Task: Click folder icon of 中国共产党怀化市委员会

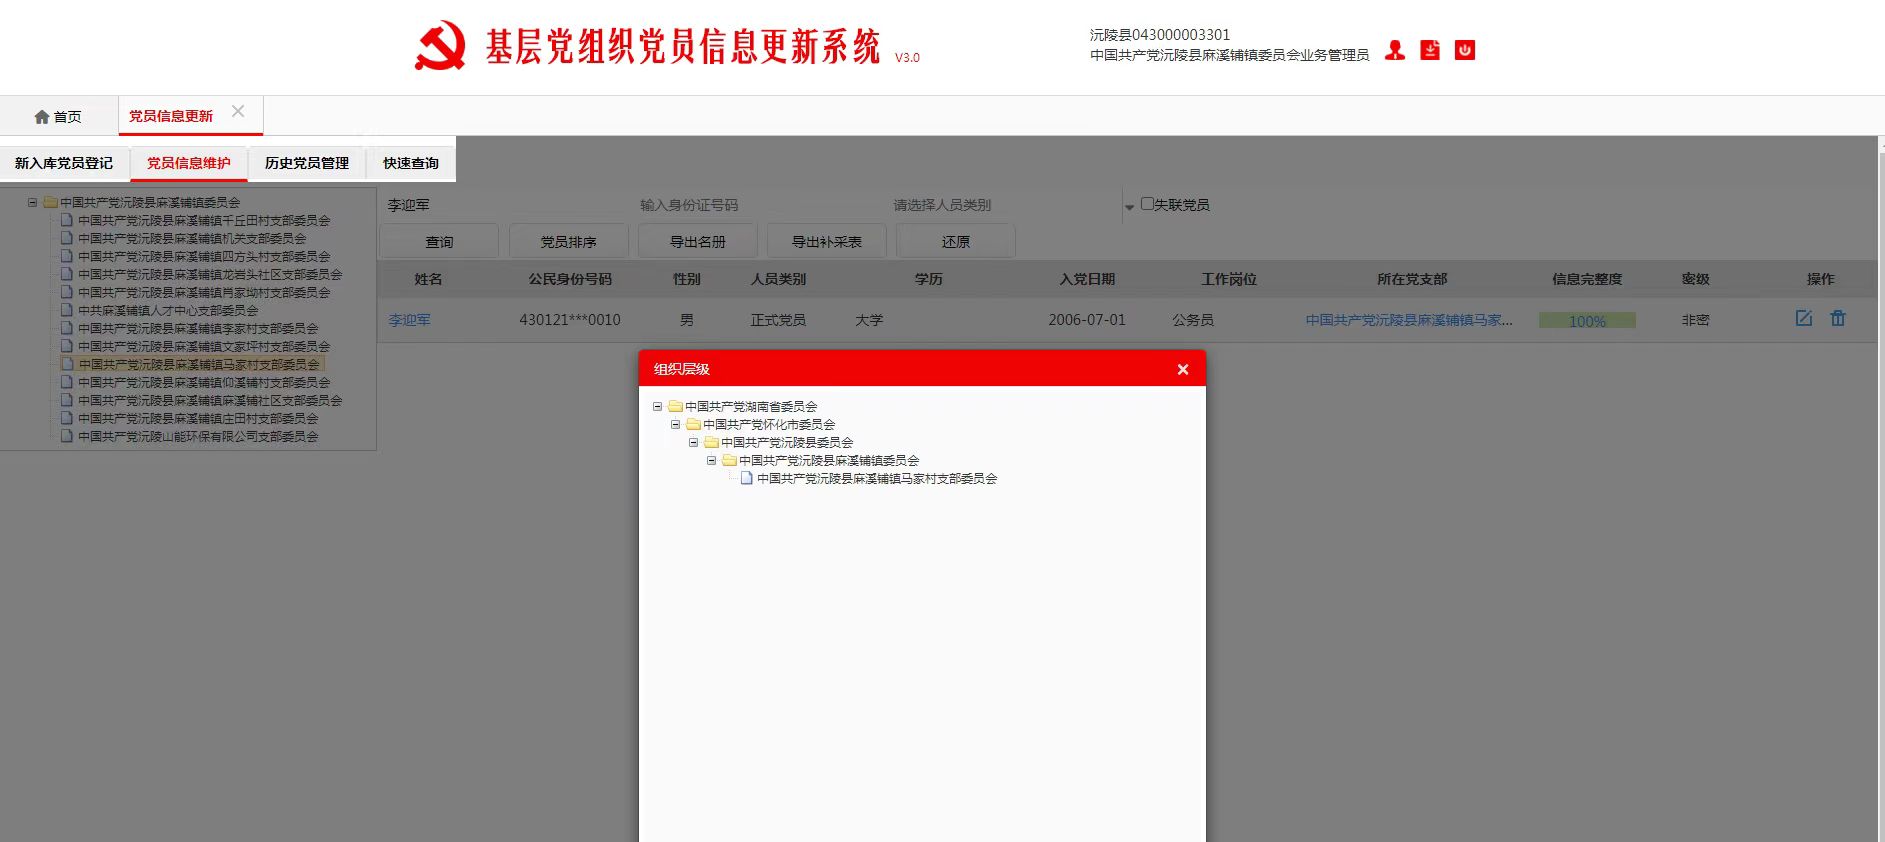Action: click(693, 424)
